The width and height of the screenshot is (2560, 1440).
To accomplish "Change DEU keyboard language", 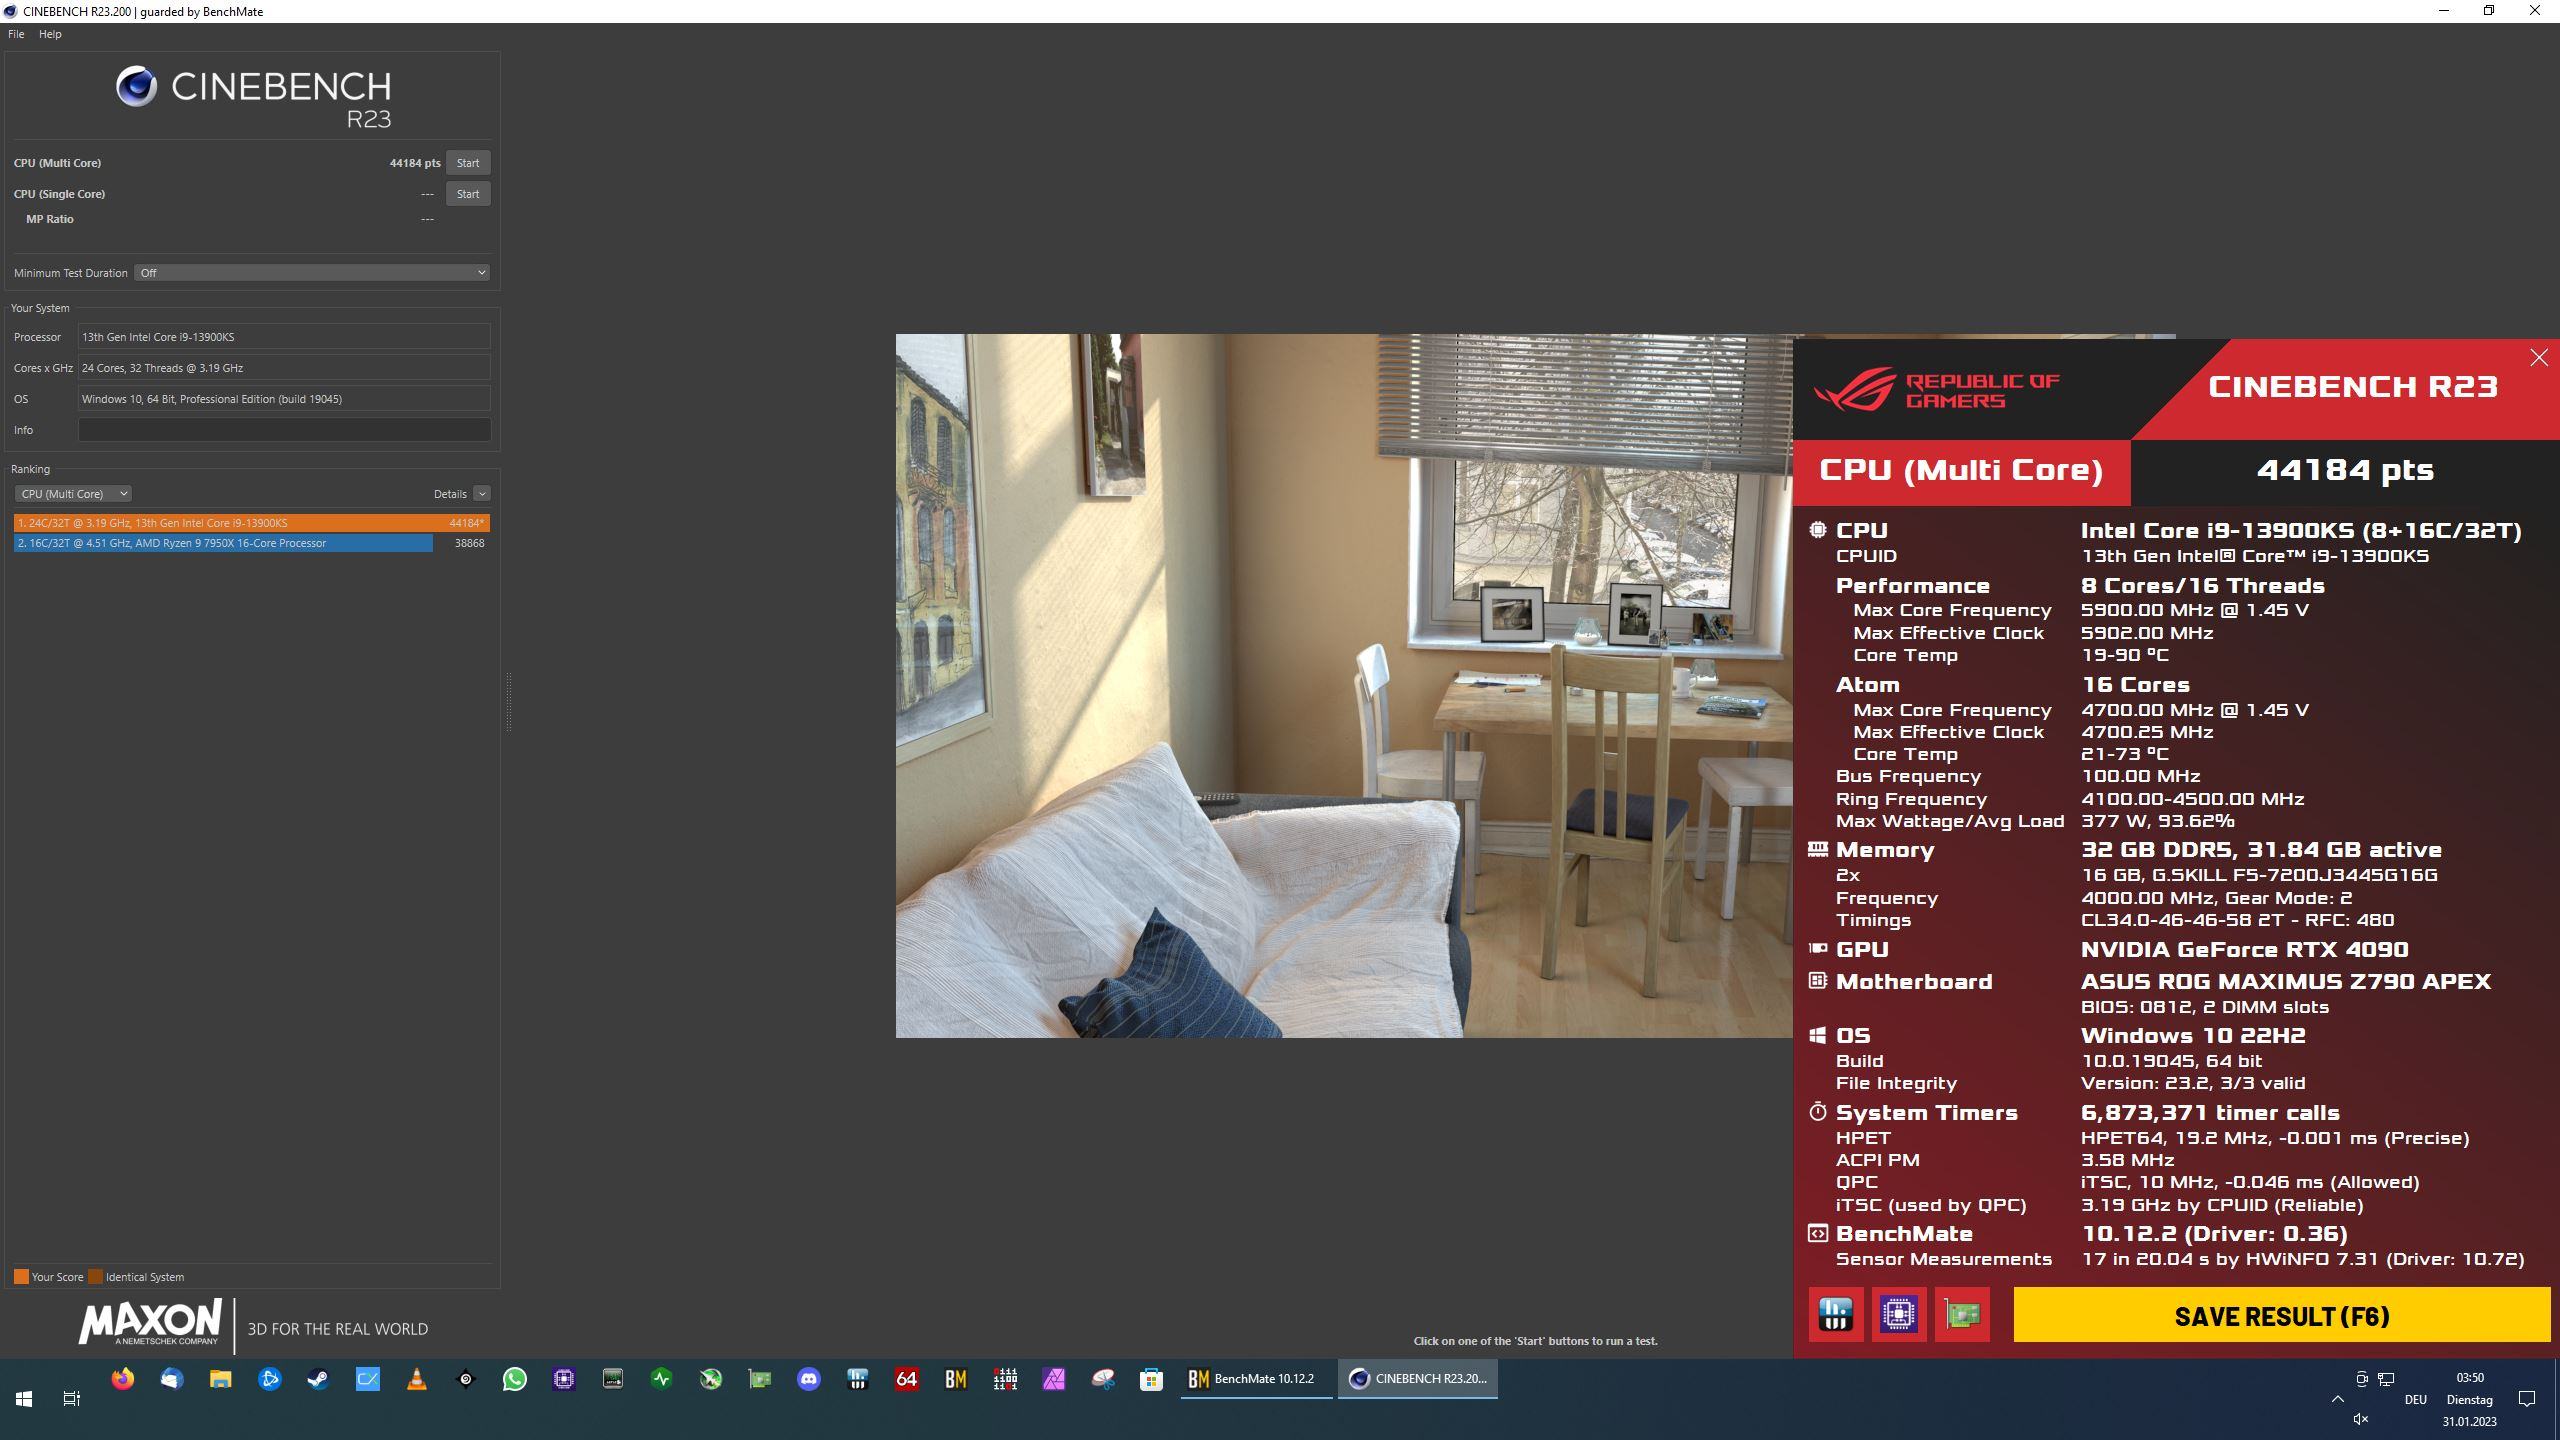I will 2416,1400.
